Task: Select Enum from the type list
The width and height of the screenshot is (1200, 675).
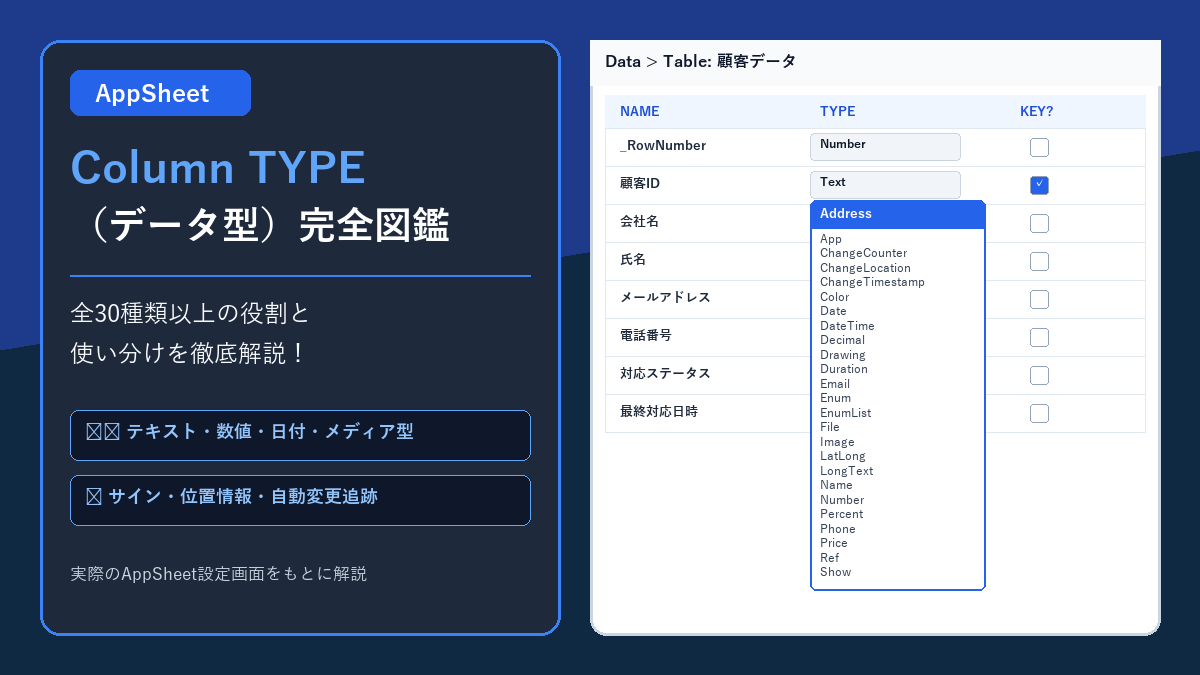Action: pyautogui.click(x=835, y=399)
